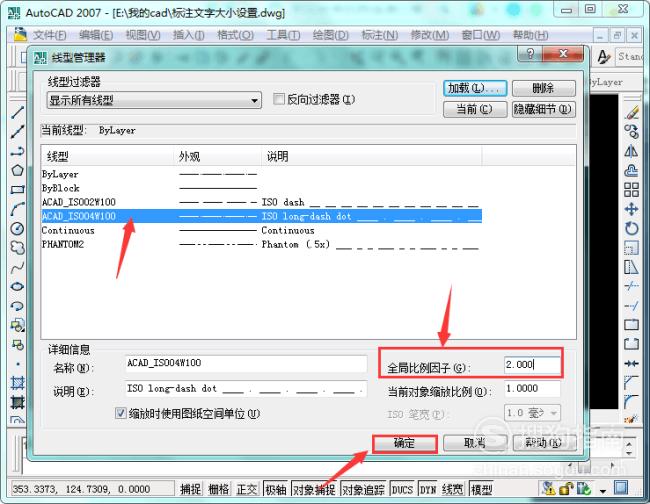650x504 pixels.
Task: Click the 当前(C) button
Action: coord(475,109)
